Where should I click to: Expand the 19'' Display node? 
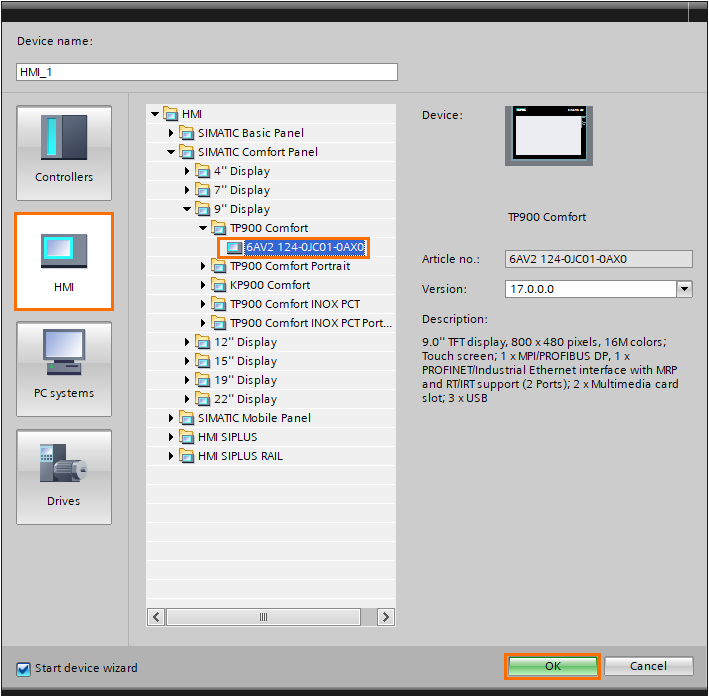click(187, 380)
